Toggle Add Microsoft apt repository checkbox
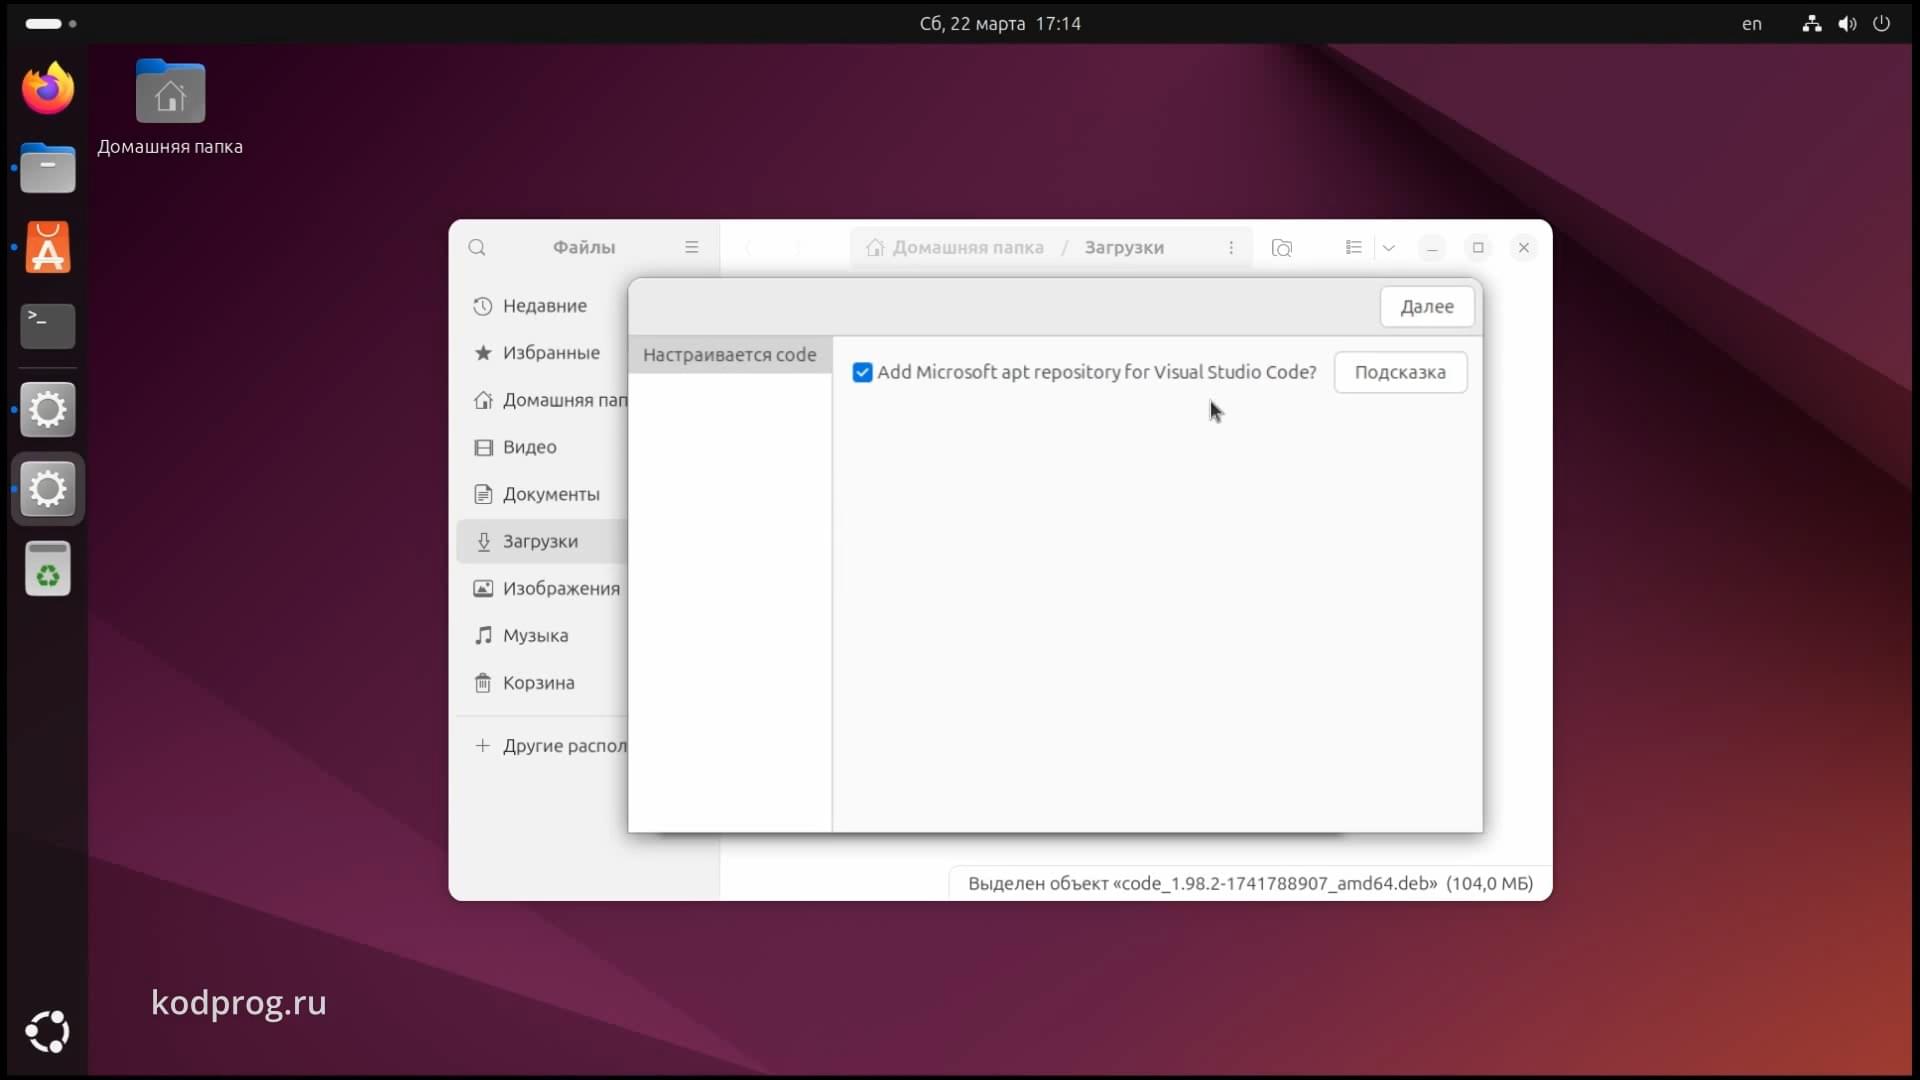 point(862,372)
